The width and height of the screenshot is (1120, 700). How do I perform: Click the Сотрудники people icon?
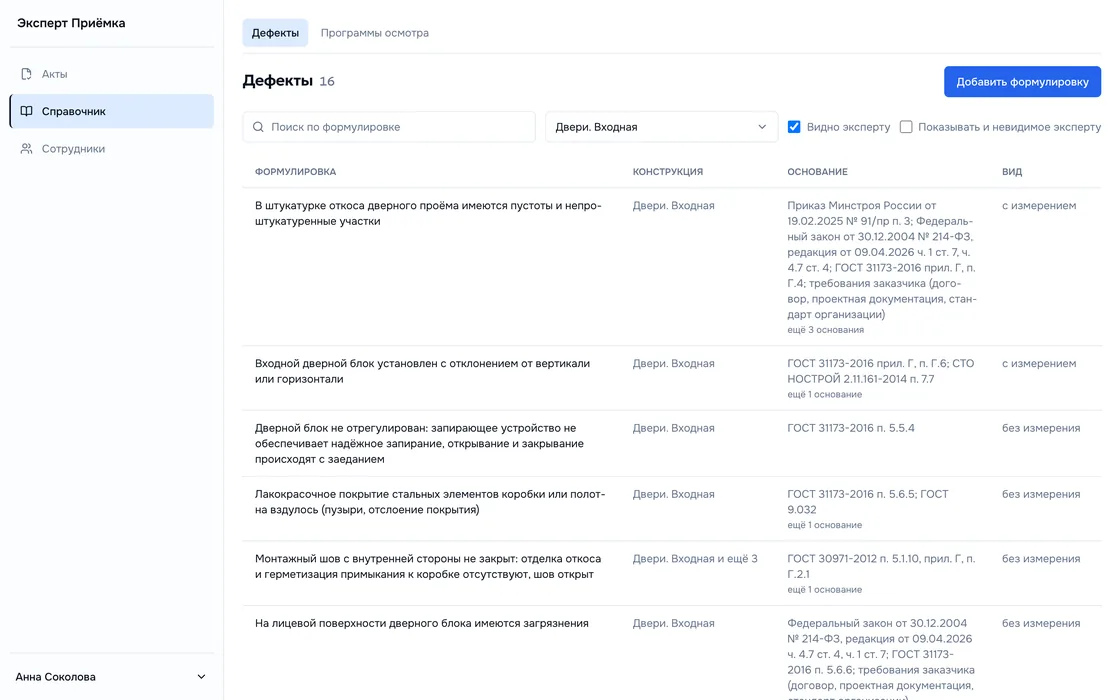pos(26,149)
